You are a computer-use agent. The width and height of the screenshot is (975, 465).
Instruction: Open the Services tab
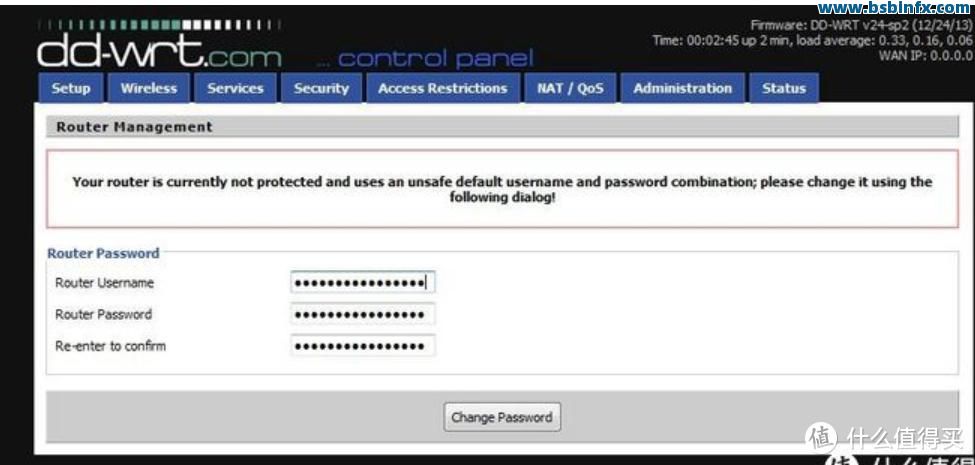click(x=235, y=88)
